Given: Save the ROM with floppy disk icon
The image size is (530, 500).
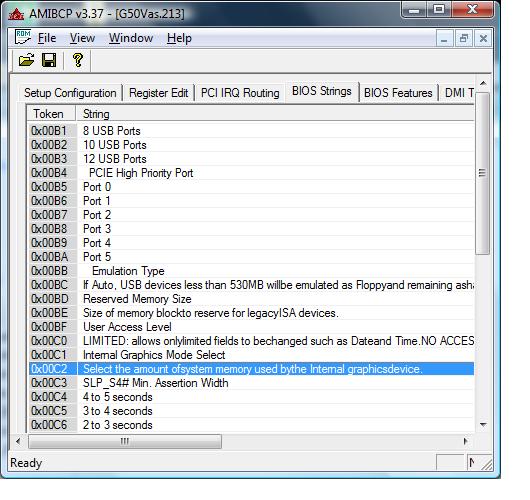Looking at the screenshot, I should tap(49, 60).
